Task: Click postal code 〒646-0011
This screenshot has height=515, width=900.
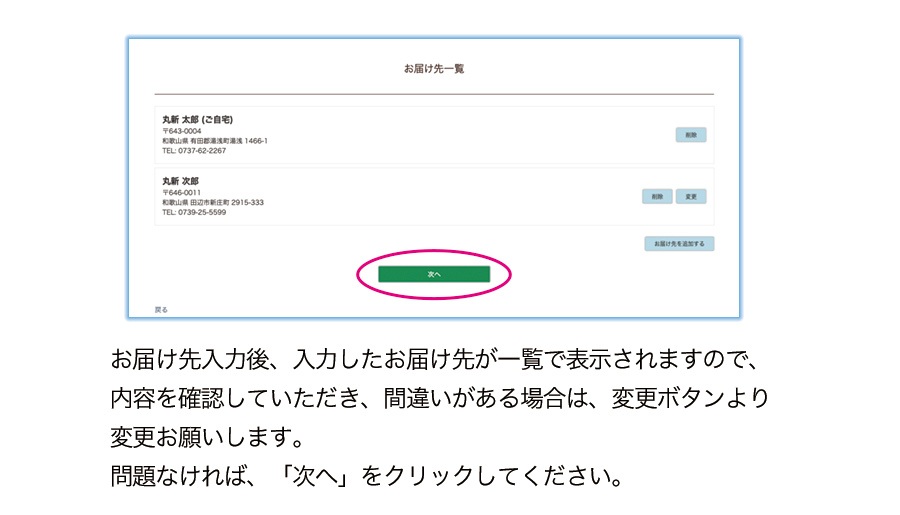Action: 182,192
